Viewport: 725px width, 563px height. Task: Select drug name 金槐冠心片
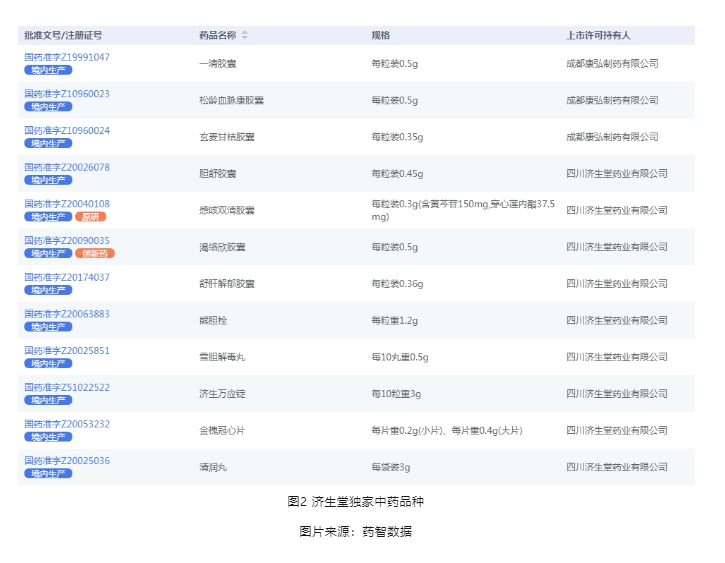pyautogui.click(x=222, y=430)
